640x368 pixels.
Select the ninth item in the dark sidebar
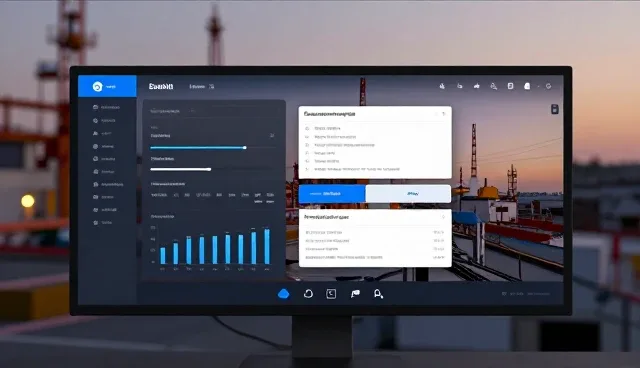[104, 210]
